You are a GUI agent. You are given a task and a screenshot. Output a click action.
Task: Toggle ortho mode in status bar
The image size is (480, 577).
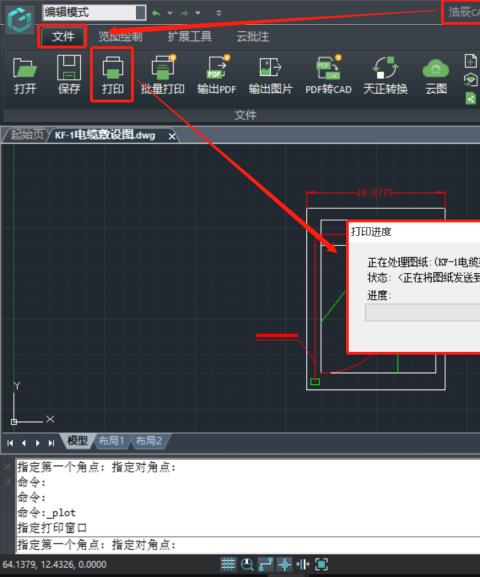click(x=266, y=564)
